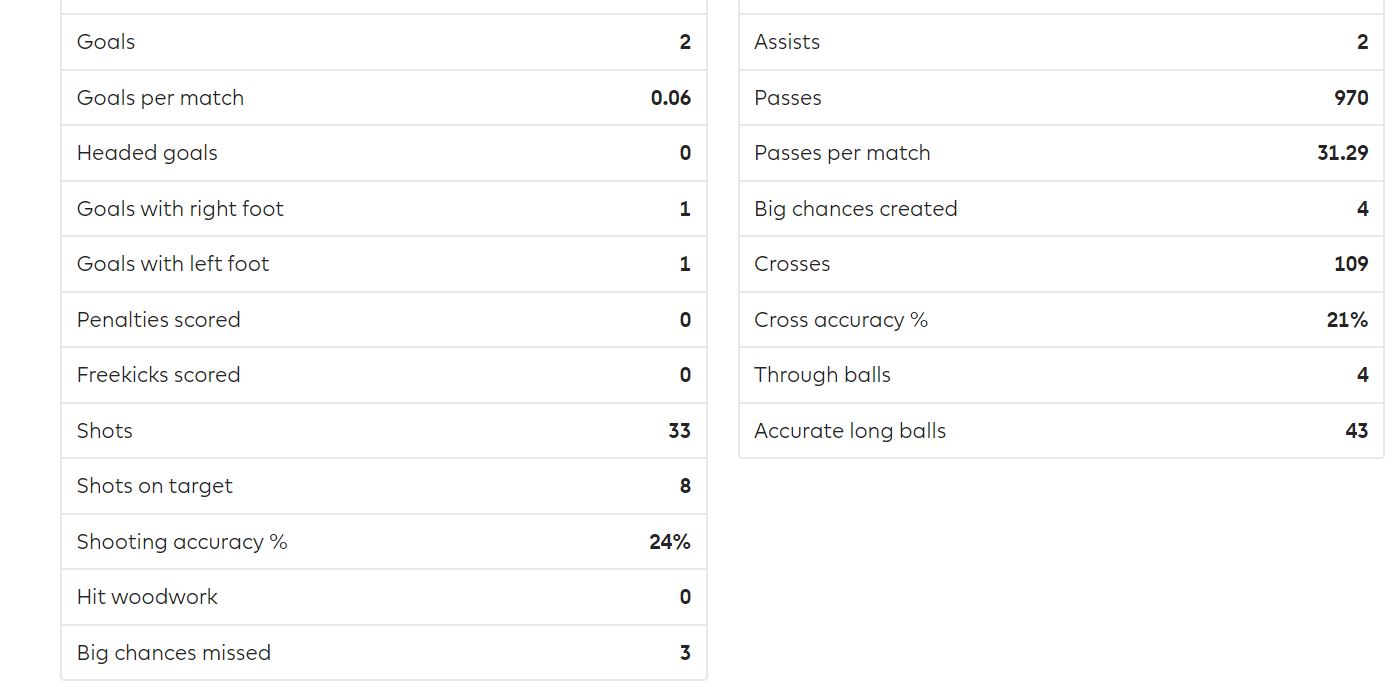This screenshot has height=687, width=1394.
Task: Select the Cross accuracy % row
Action: [1062, 320]
